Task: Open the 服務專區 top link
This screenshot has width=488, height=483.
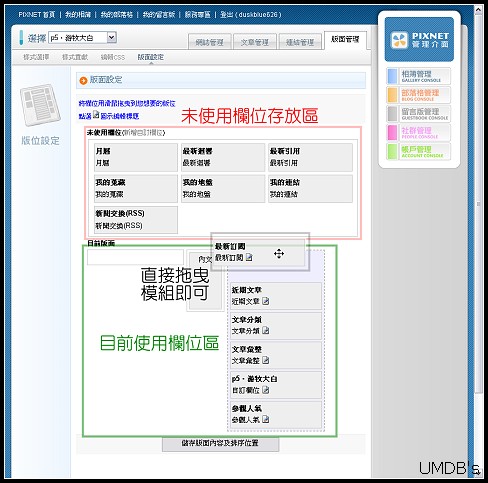Action: pos(197,15)
